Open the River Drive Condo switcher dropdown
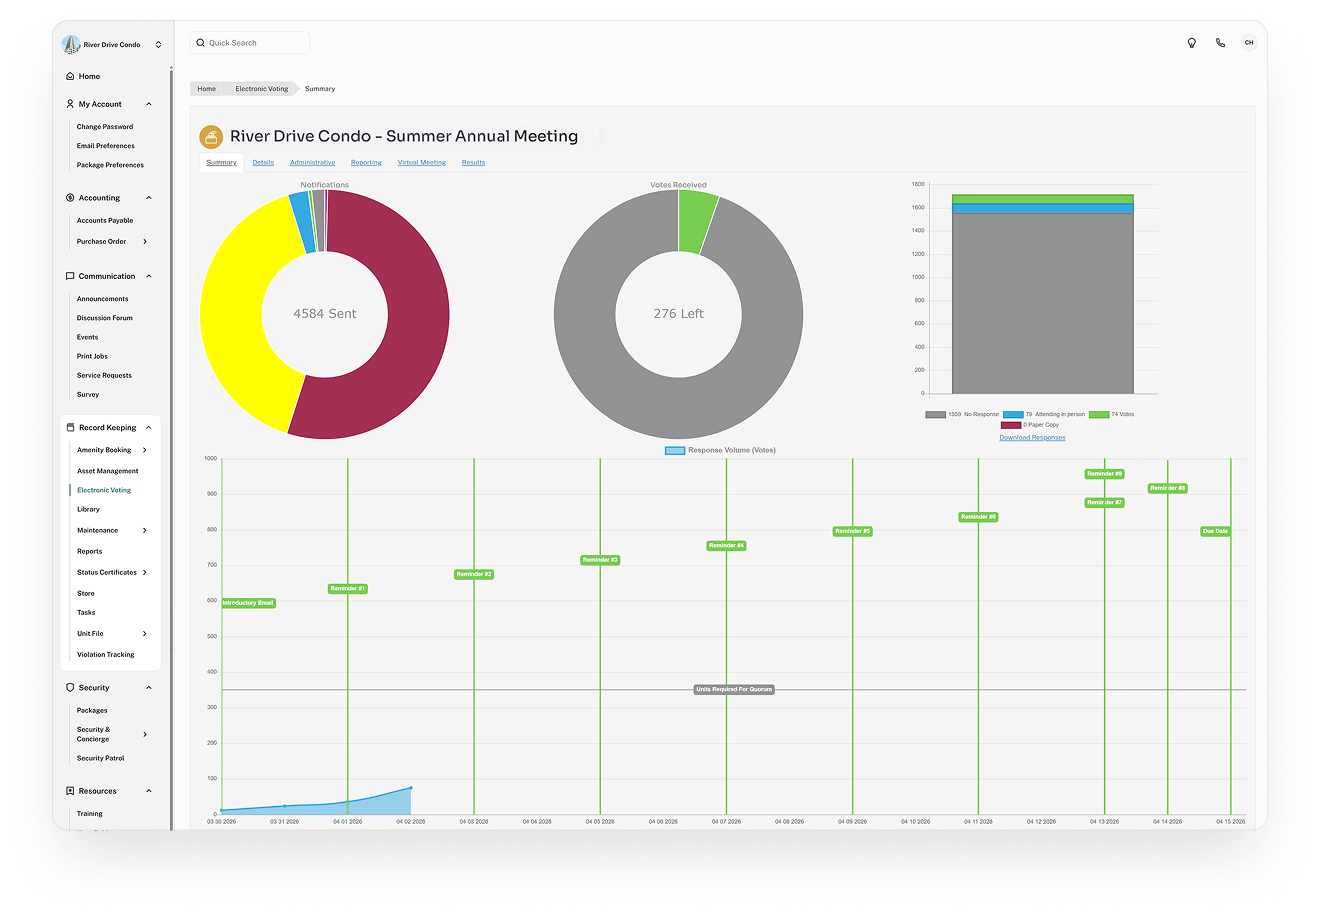 158,45
